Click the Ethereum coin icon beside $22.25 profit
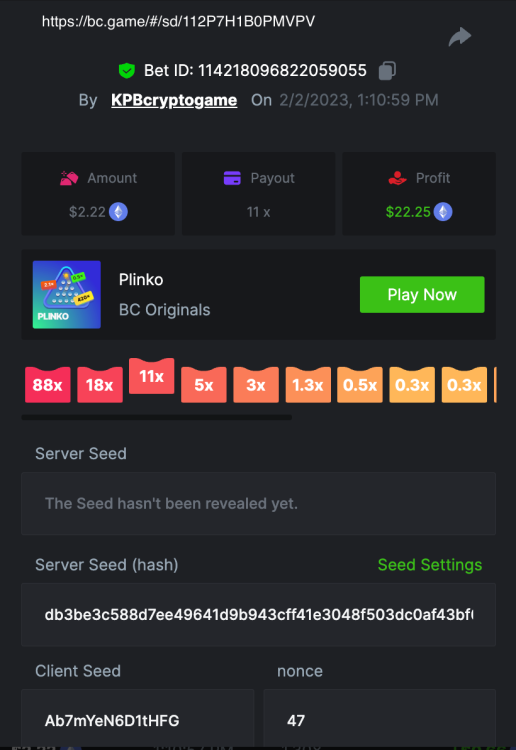516x750 pixels. (443, 211)
